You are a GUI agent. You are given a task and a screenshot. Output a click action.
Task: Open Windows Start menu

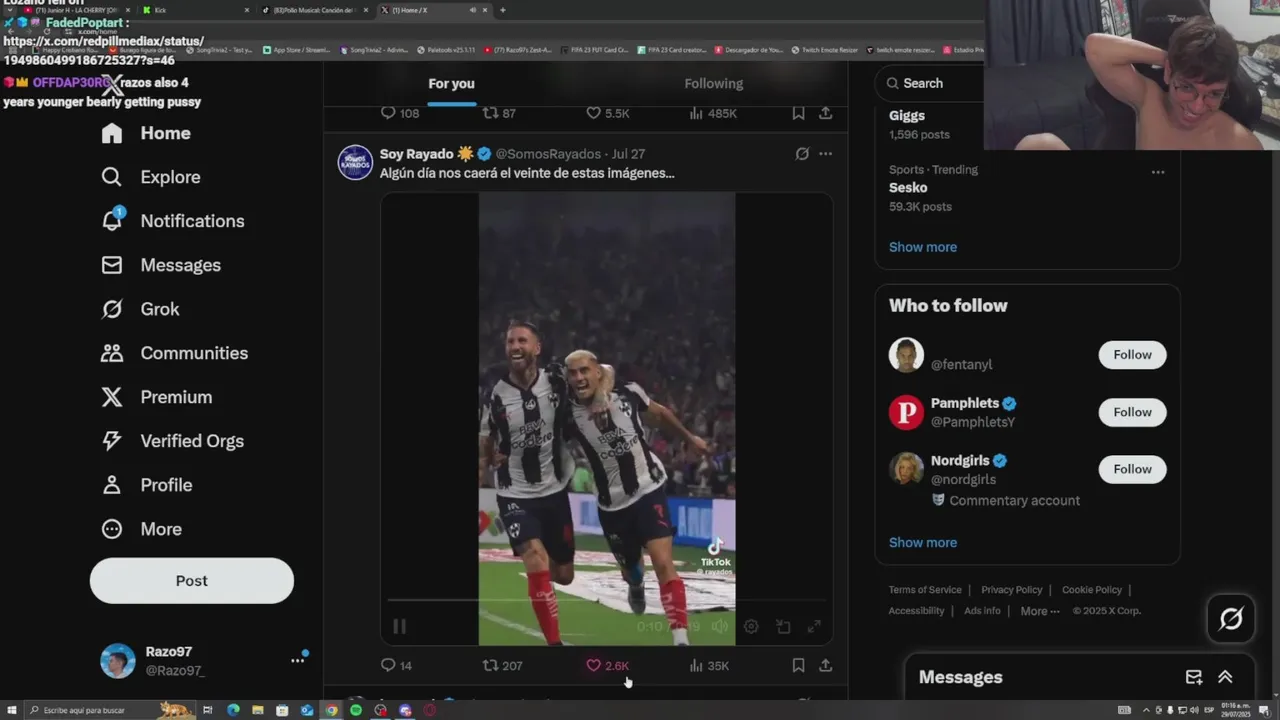tap(11, 710)
